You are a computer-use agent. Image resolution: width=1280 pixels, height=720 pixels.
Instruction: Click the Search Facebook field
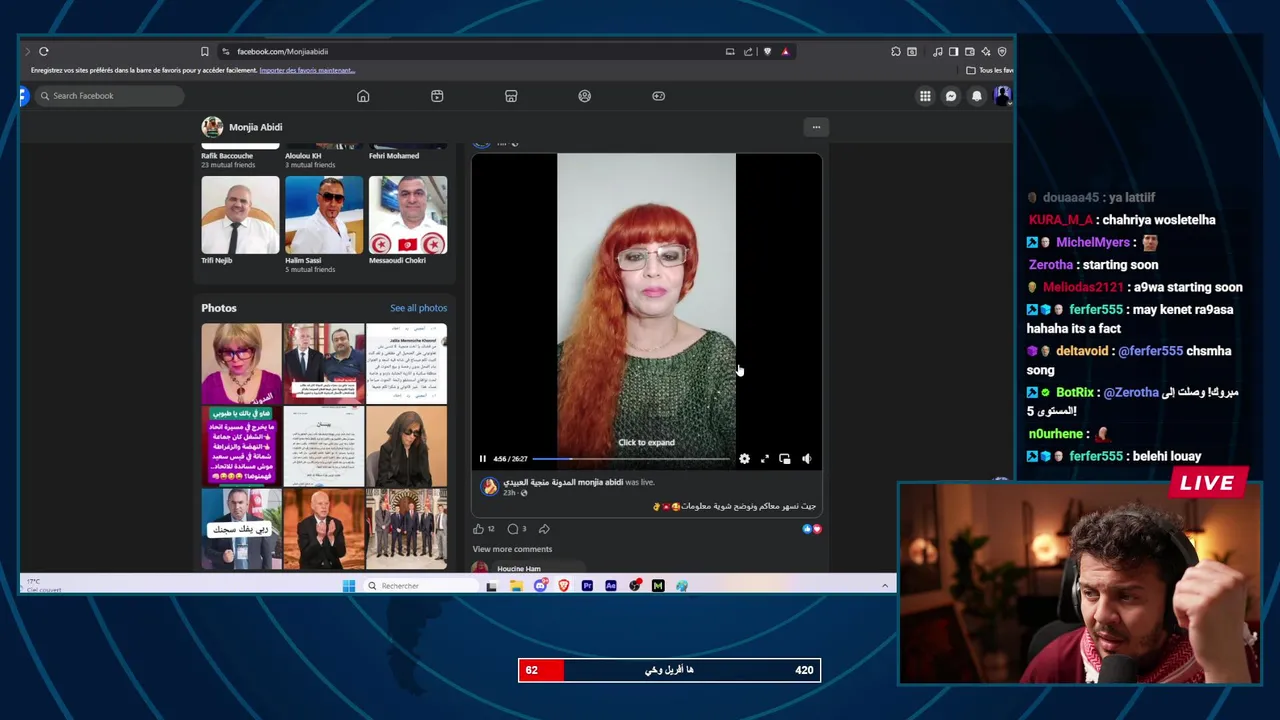[x=110, y=96]
